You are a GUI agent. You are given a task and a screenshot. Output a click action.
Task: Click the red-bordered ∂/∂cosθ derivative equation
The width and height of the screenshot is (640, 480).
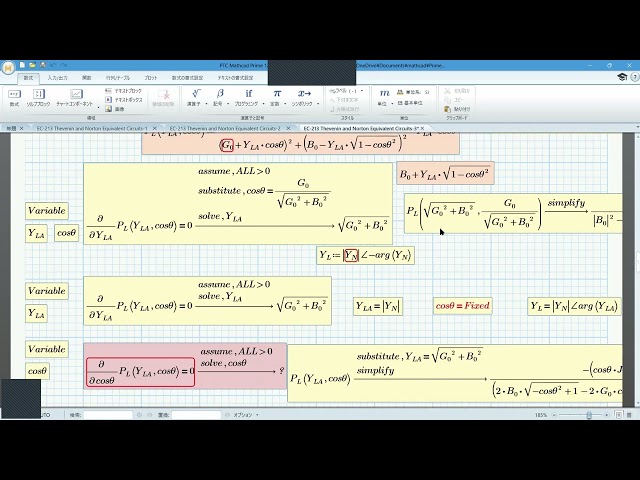pyautogui.click(x=140, y=372)
